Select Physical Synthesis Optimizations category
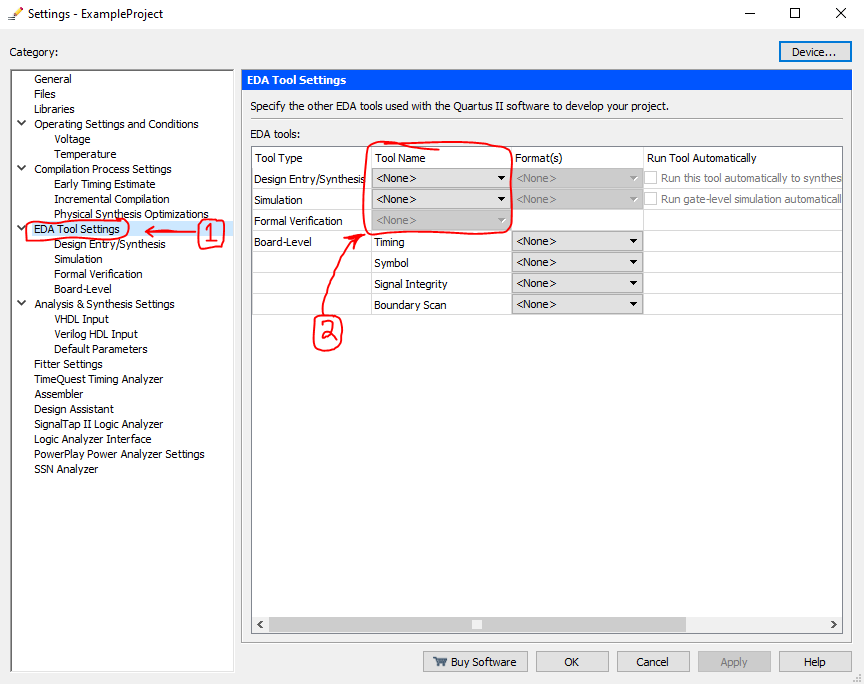Screen dimensions: 864x684 (131, 214)
